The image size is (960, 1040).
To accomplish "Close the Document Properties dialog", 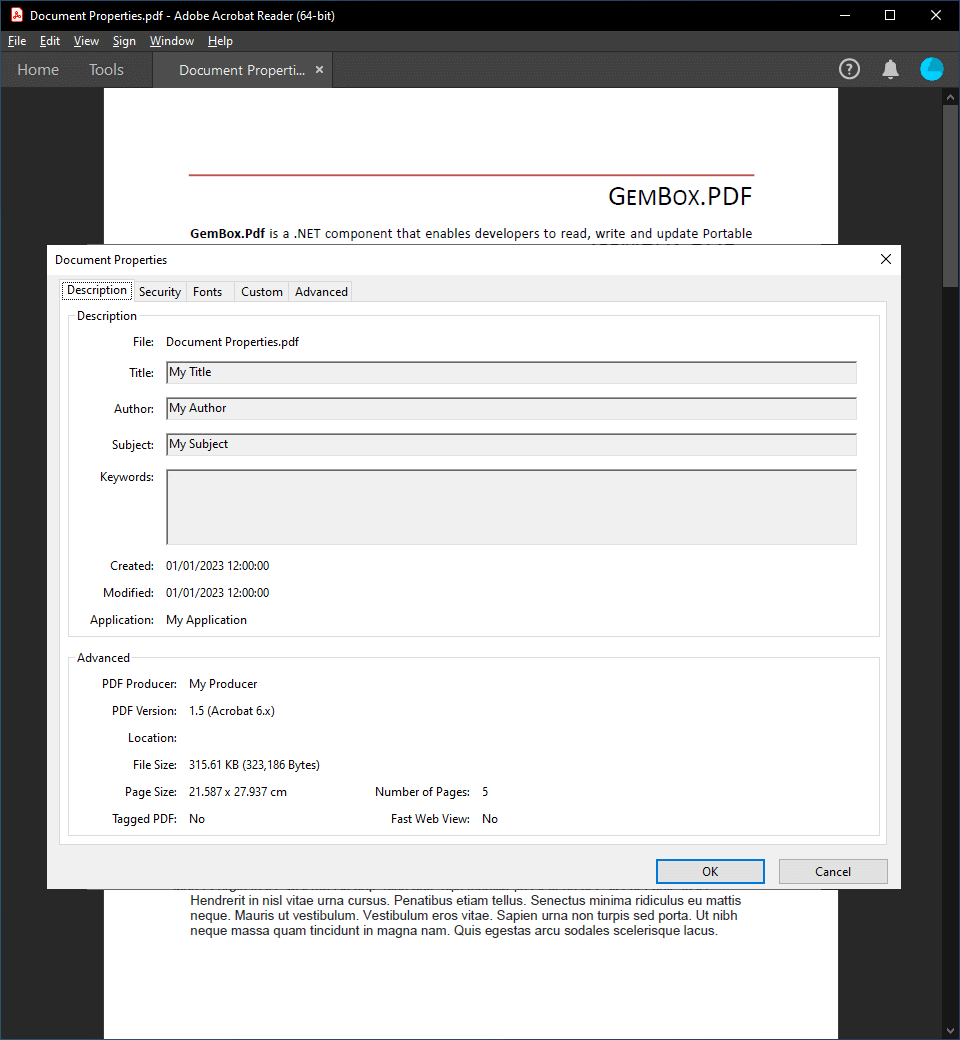I will click(x=885, y=259).
